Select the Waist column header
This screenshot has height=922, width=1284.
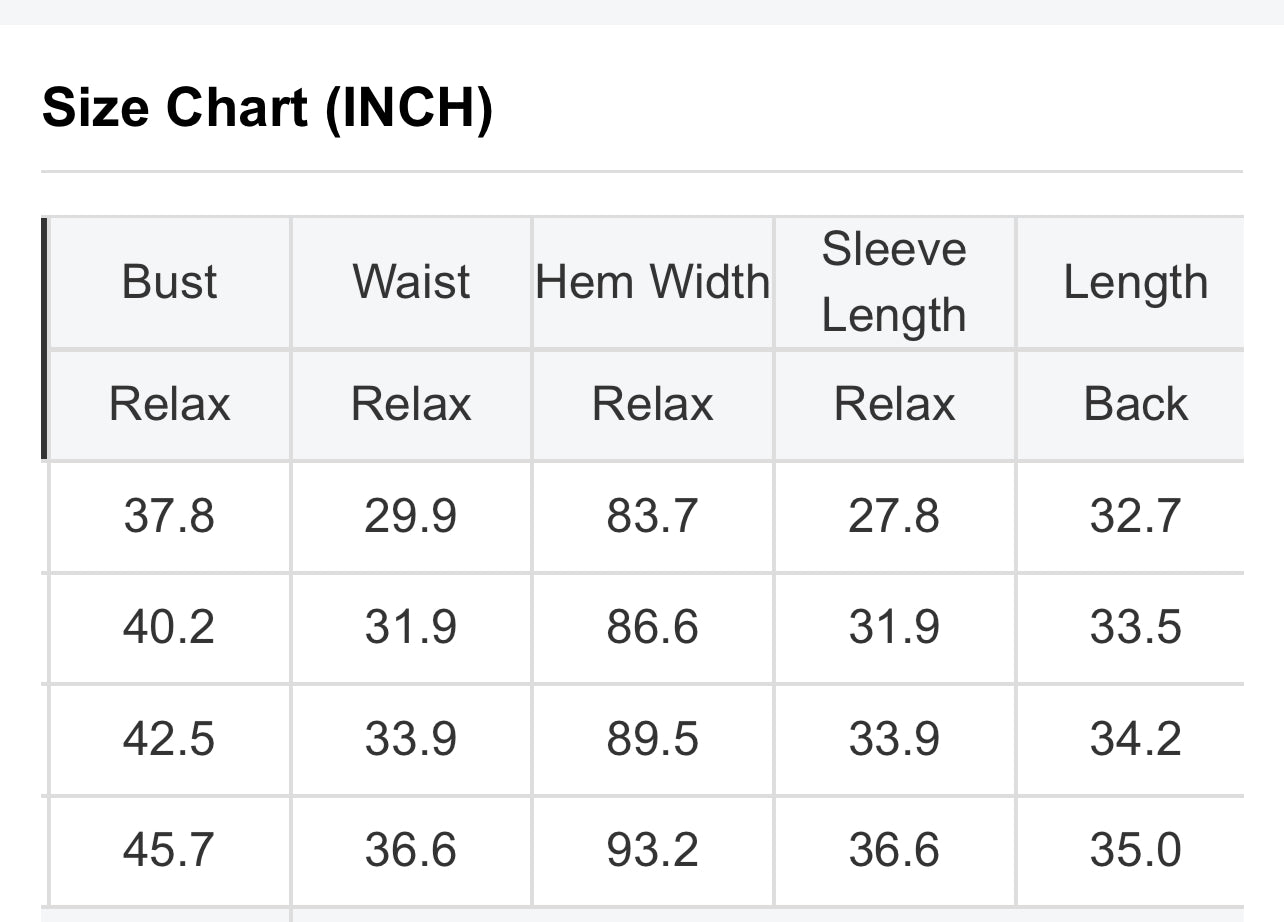(411, 282)
